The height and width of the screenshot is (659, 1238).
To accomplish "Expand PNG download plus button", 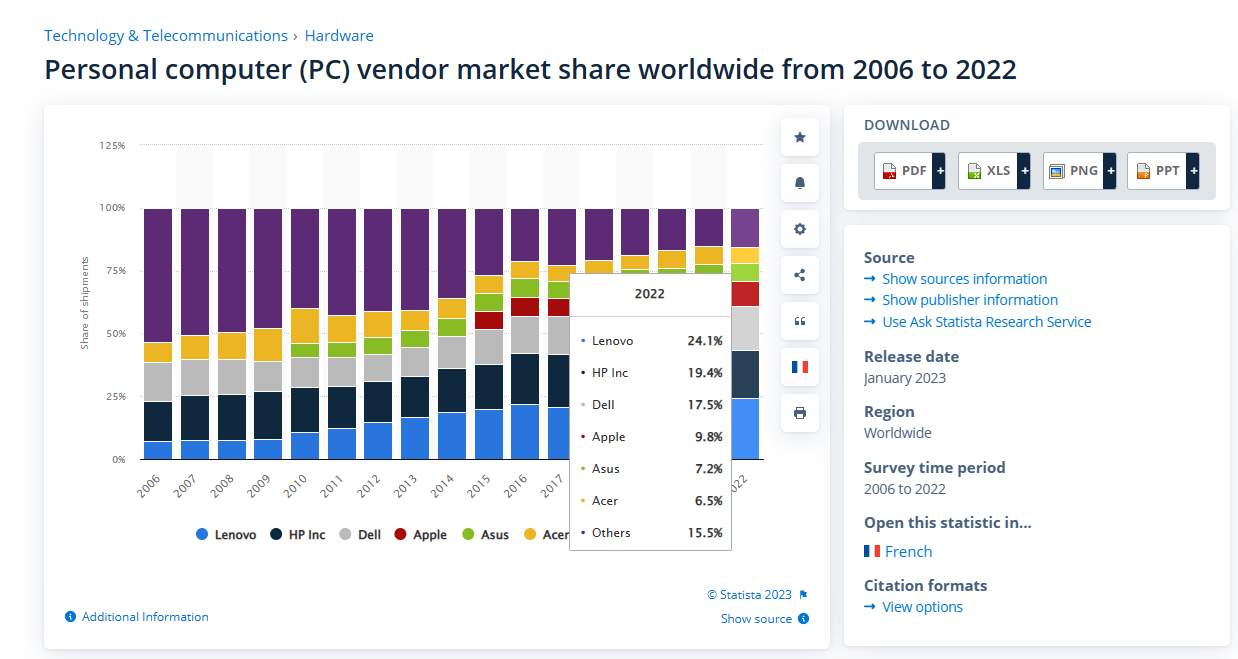I will click(x=1108, y=171).
